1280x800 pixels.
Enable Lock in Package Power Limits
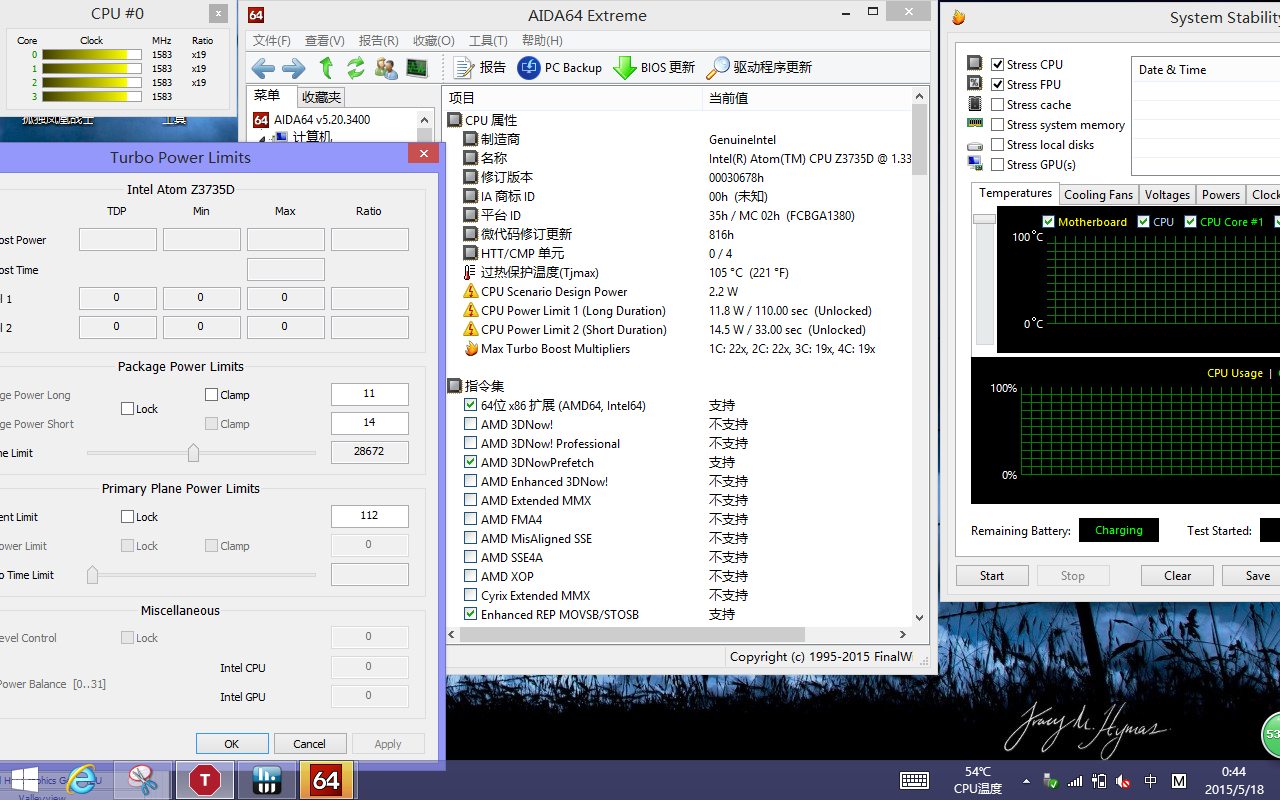pos(127,409)
